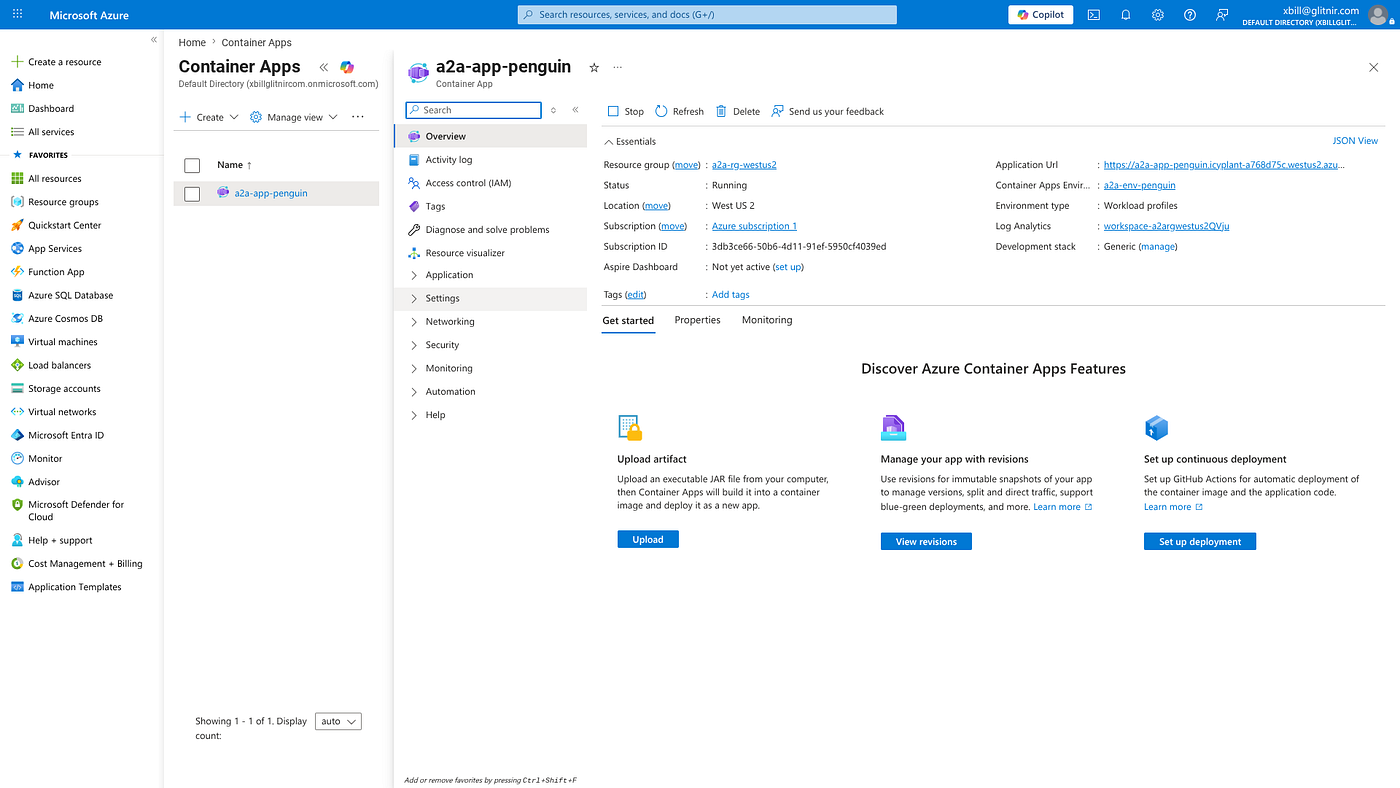Open the Create dropdown in Container Apps

[x=209, y=117]
